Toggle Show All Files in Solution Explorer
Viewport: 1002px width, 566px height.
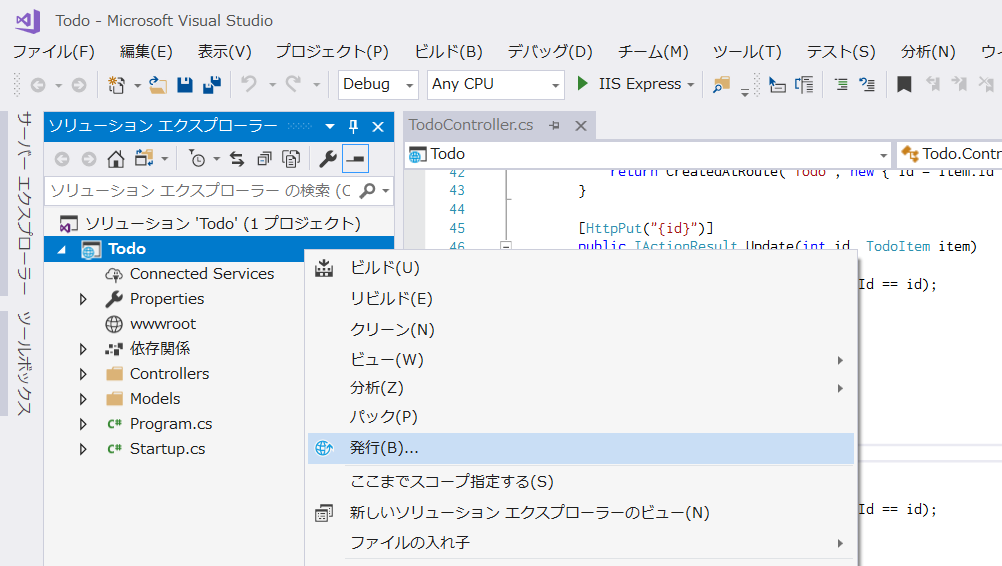291,158
